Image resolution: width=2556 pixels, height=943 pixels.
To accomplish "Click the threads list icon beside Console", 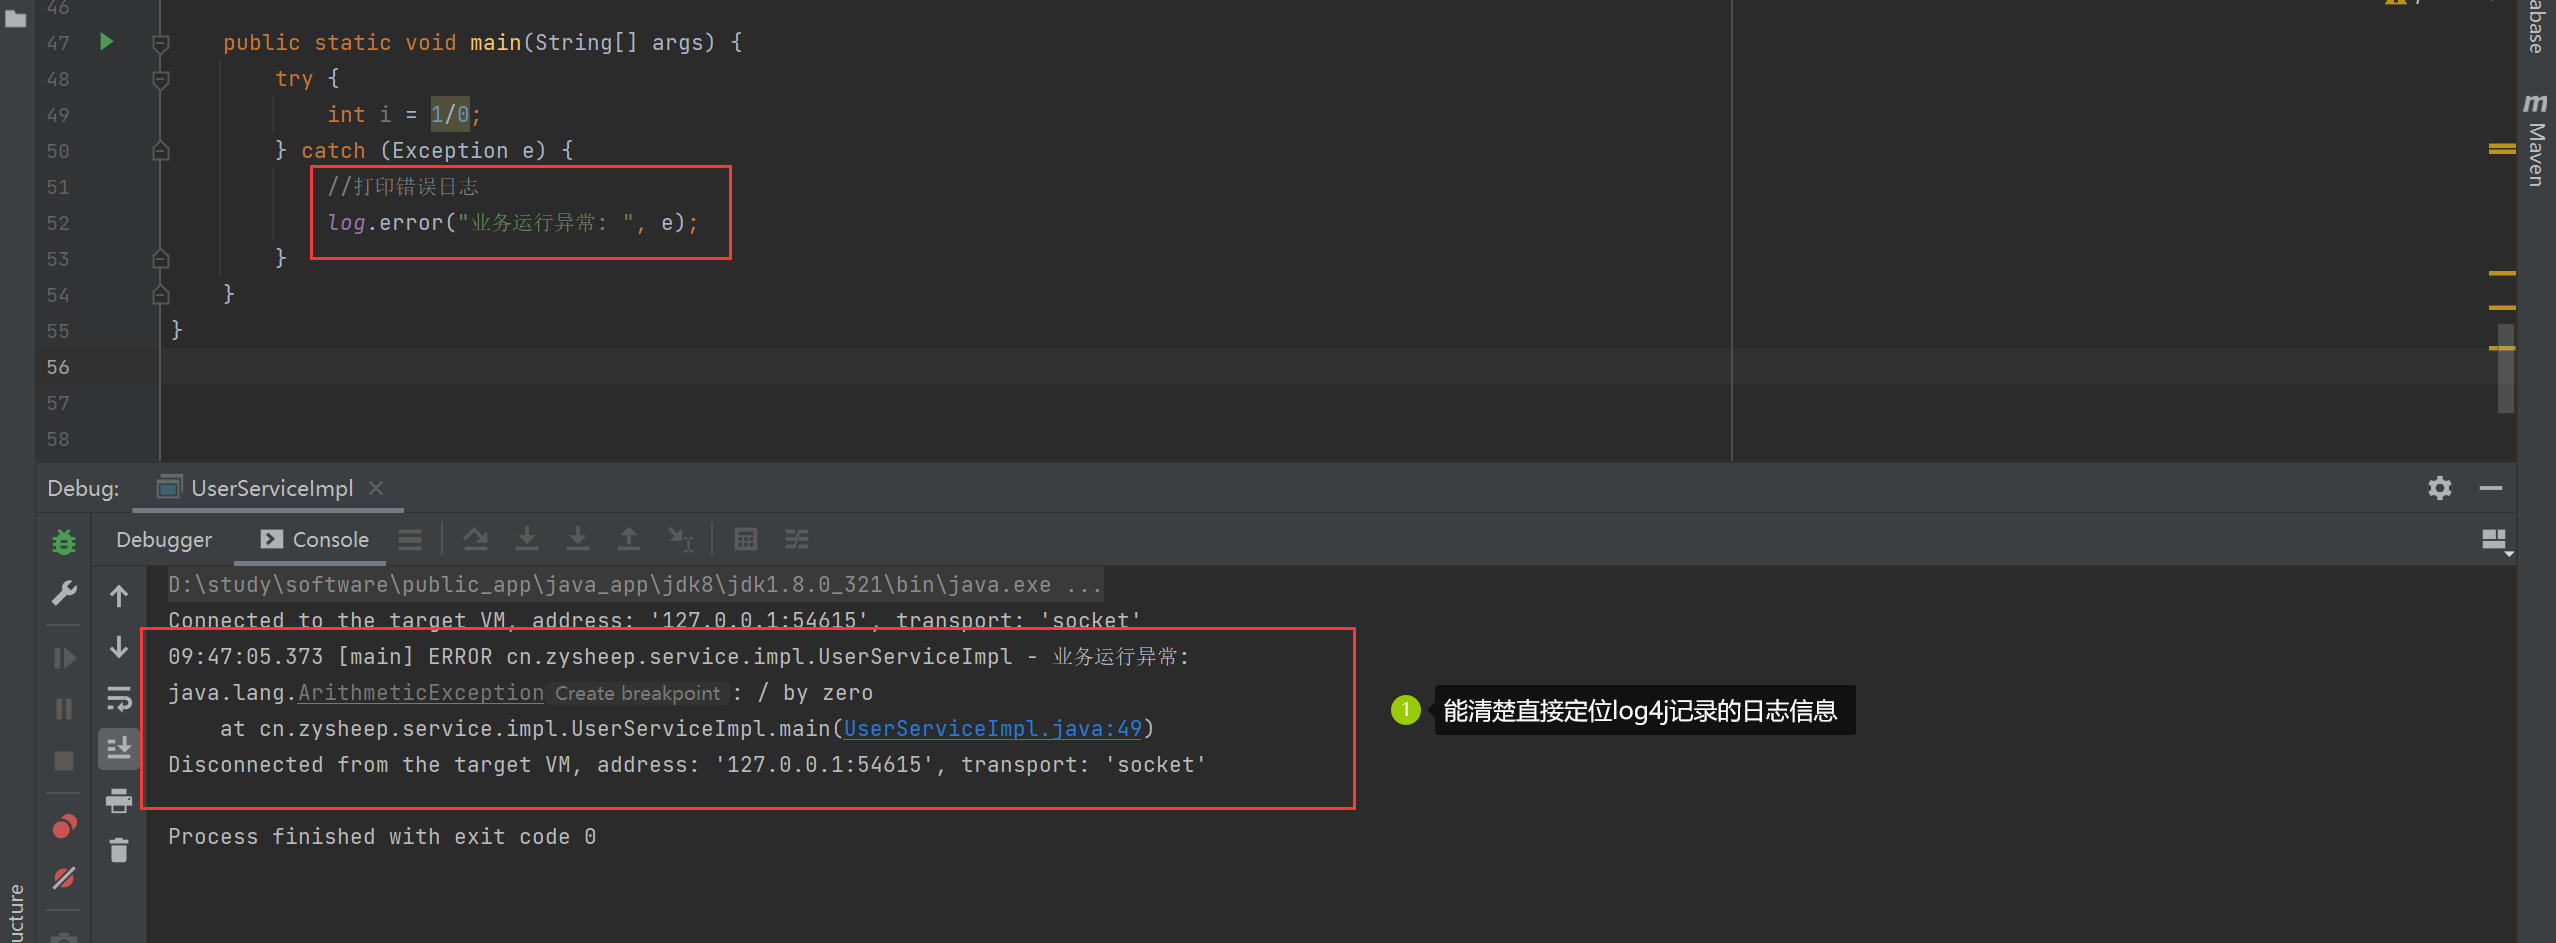I will 410,540.
